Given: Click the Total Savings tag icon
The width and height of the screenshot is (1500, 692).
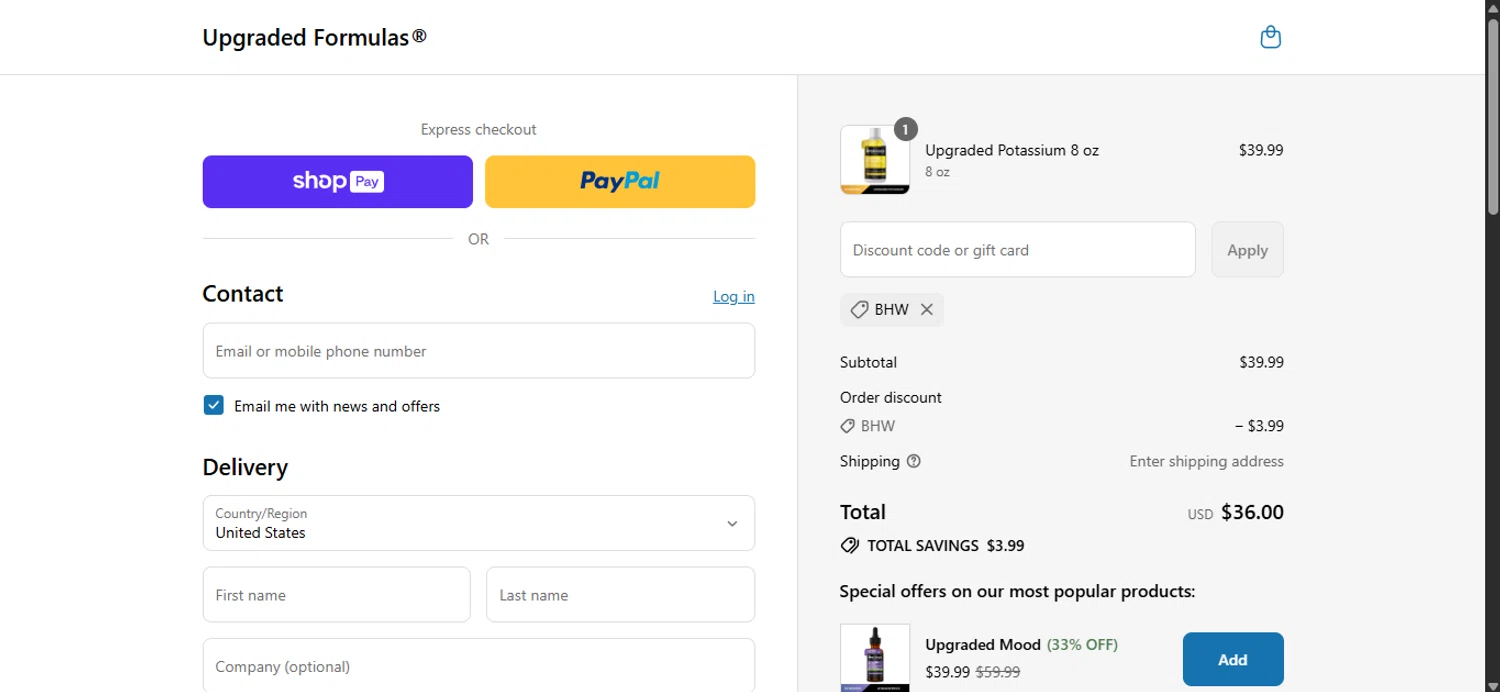Looking at the screenshot, I should point(850,546).
